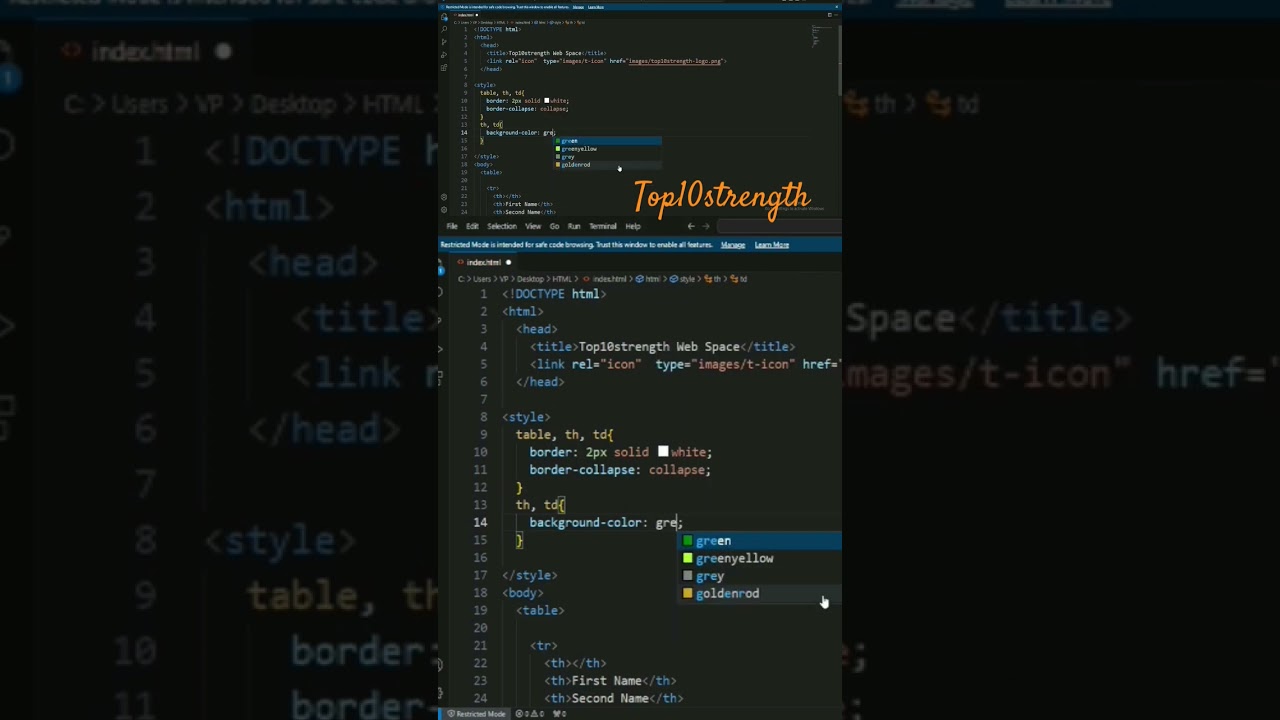
Task: Click command center search box beside arrows
Action: (779, 226)
